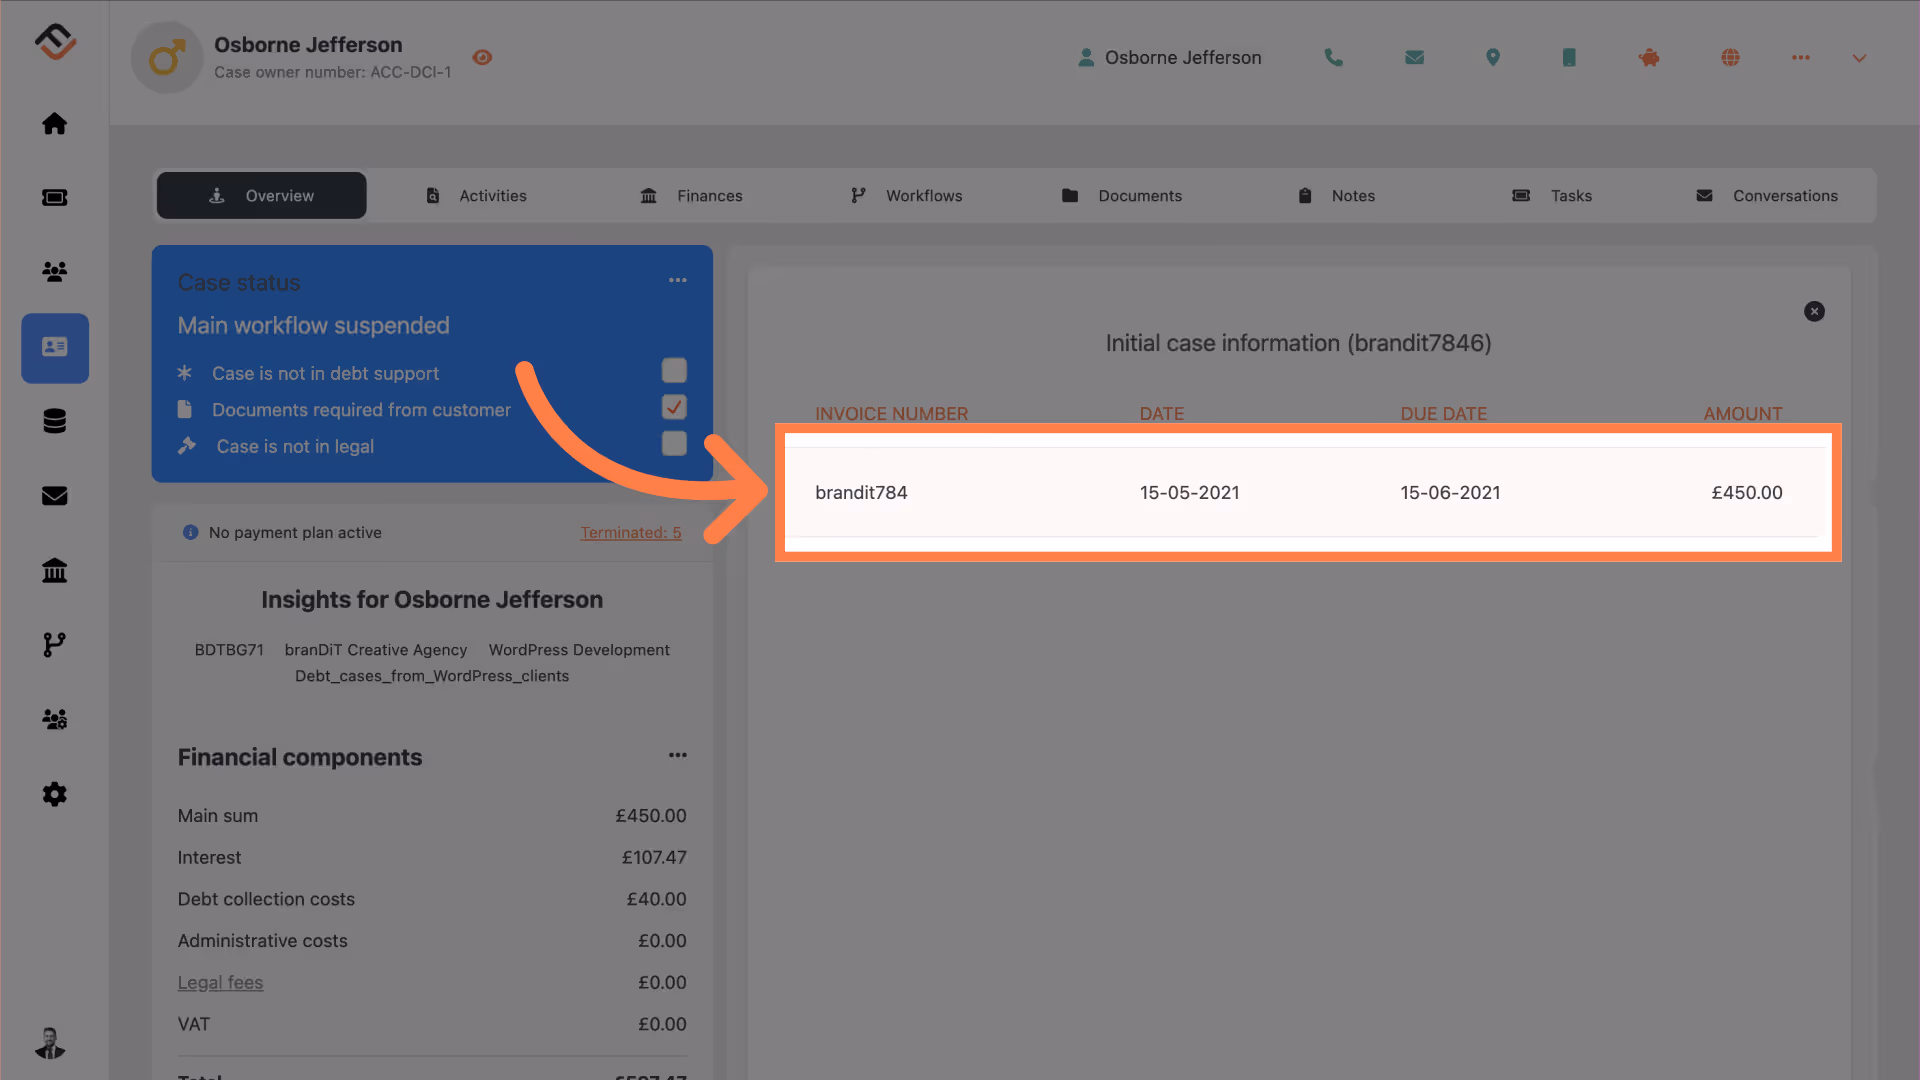Click the 'Legal fees' link
Image resolution: width=1920 pixels, height=1080 pixels.
coord(220,983)
